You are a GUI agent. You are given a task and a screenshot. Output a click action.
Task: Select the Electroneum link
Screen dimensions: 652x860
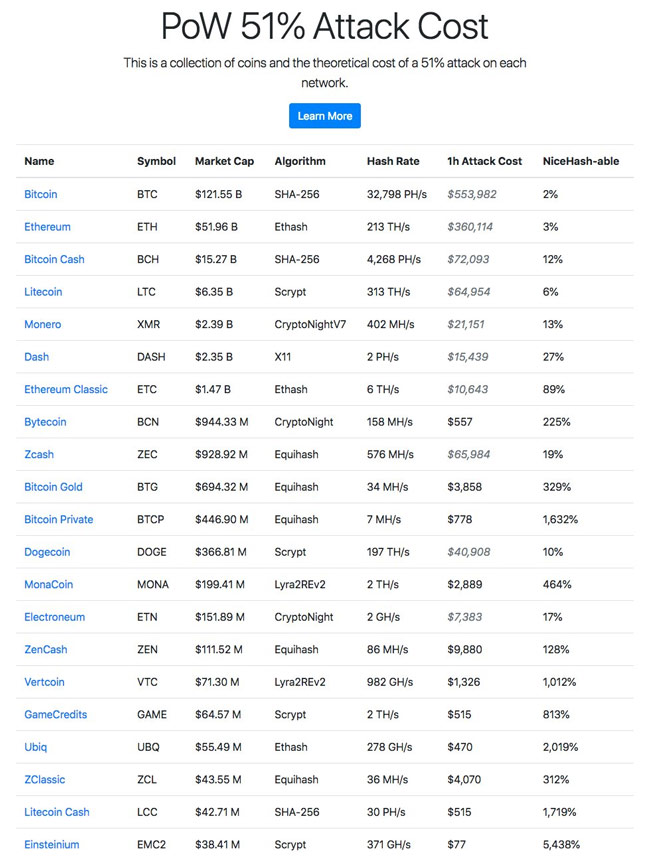(54, 617)
